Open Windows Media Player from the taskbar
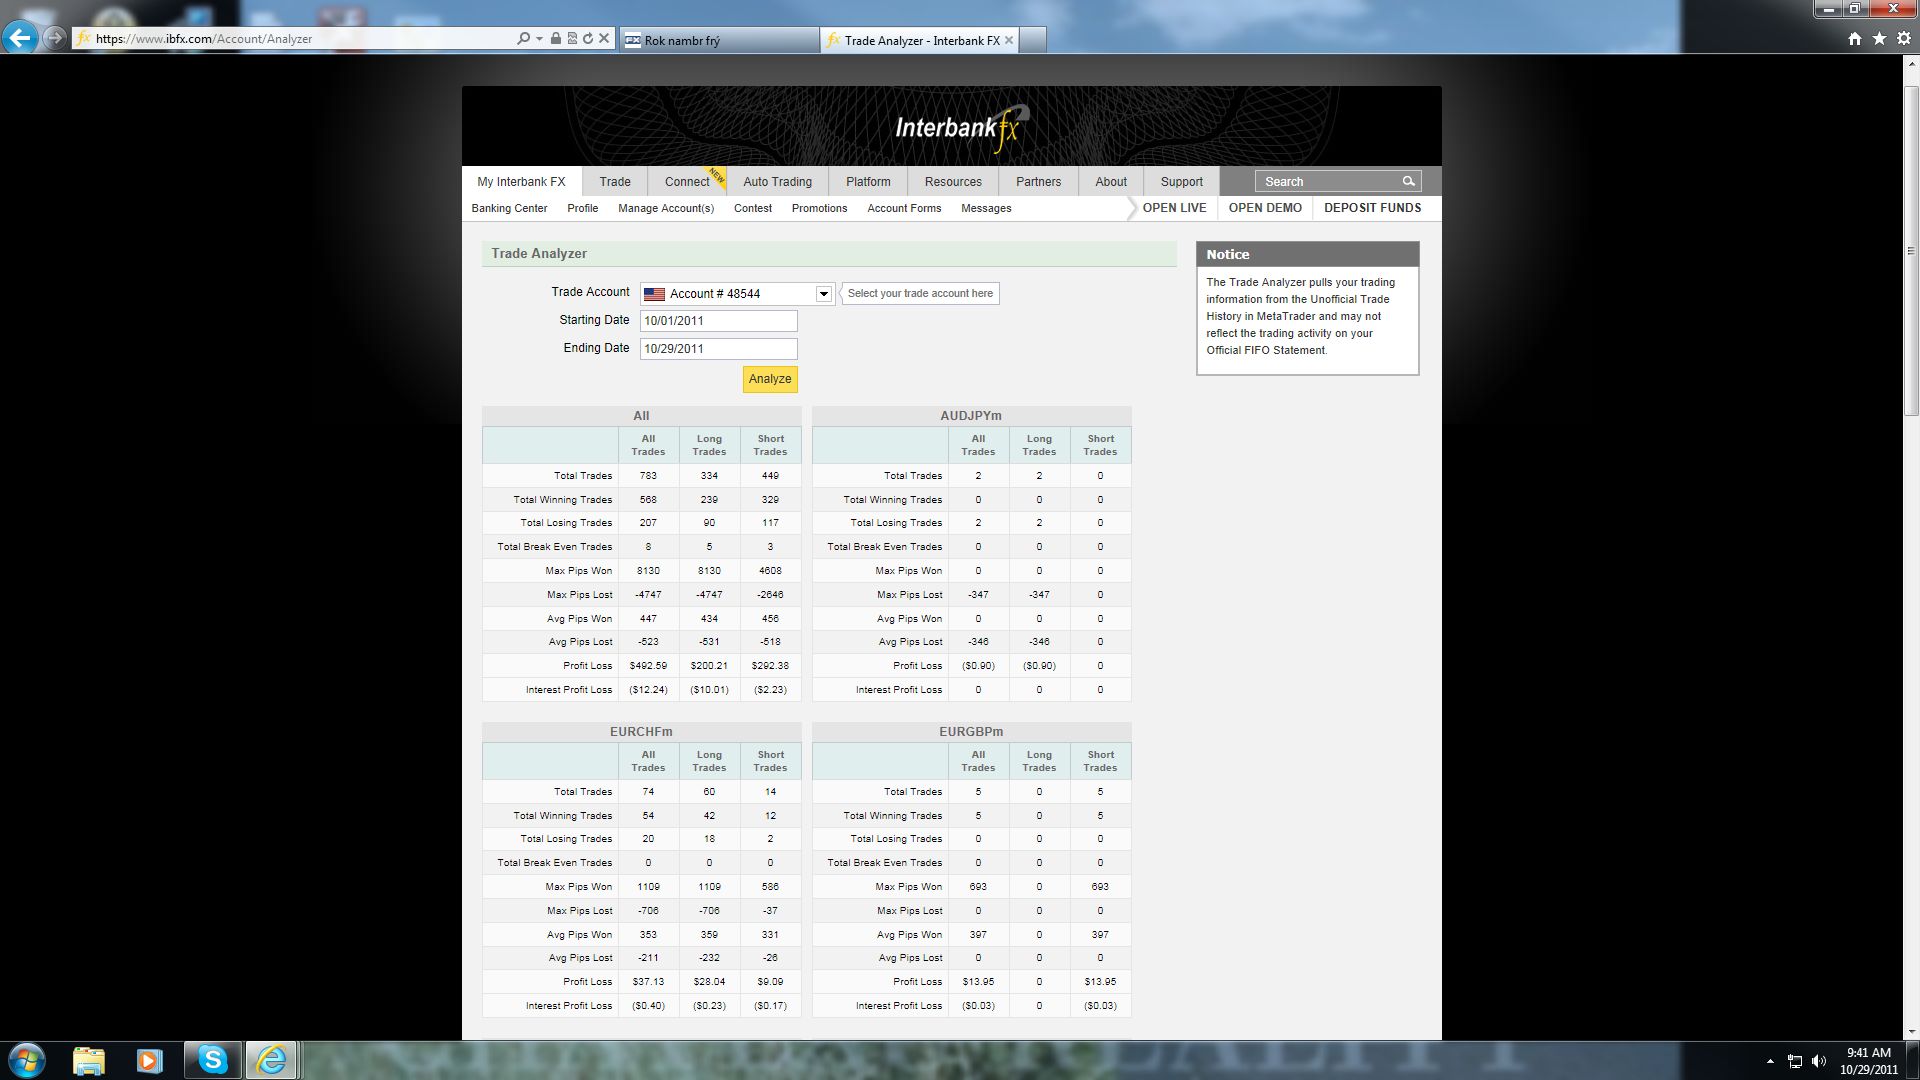Viewport: 1920px width, 1080px height. 149,1060
